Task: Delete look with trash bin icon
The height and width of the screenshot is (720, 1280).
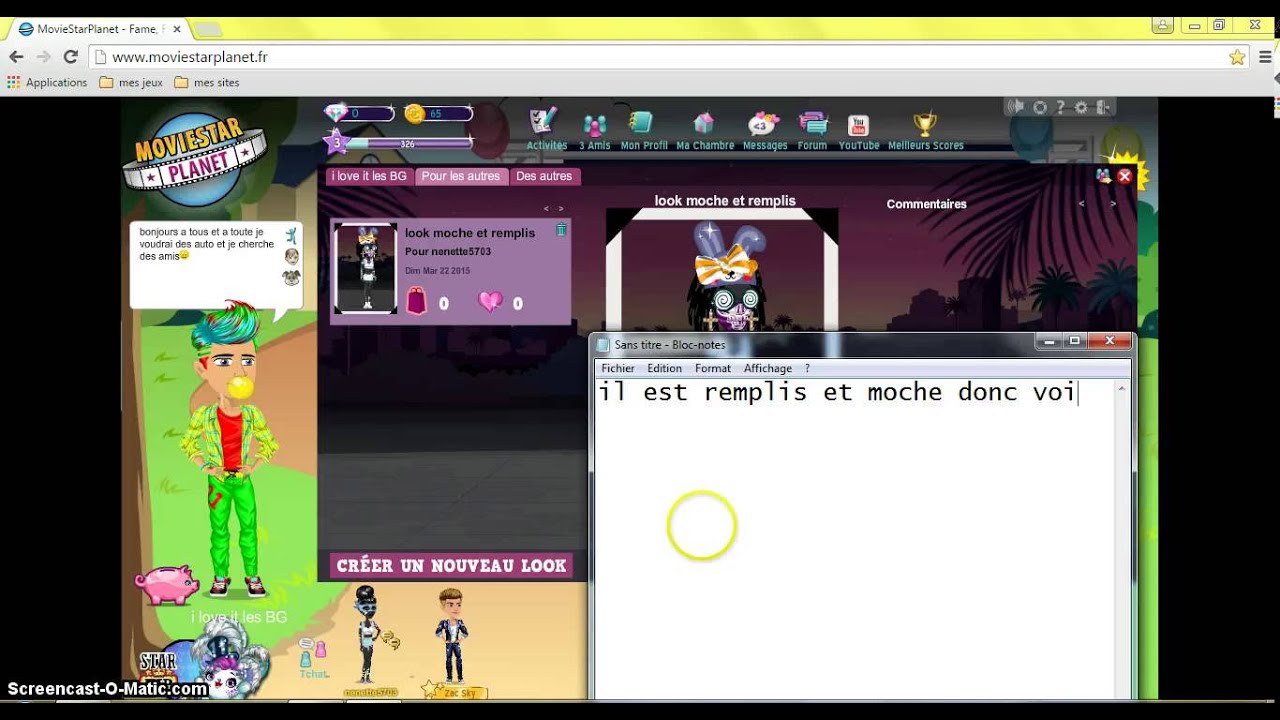Action: click(x=561, y=230)
